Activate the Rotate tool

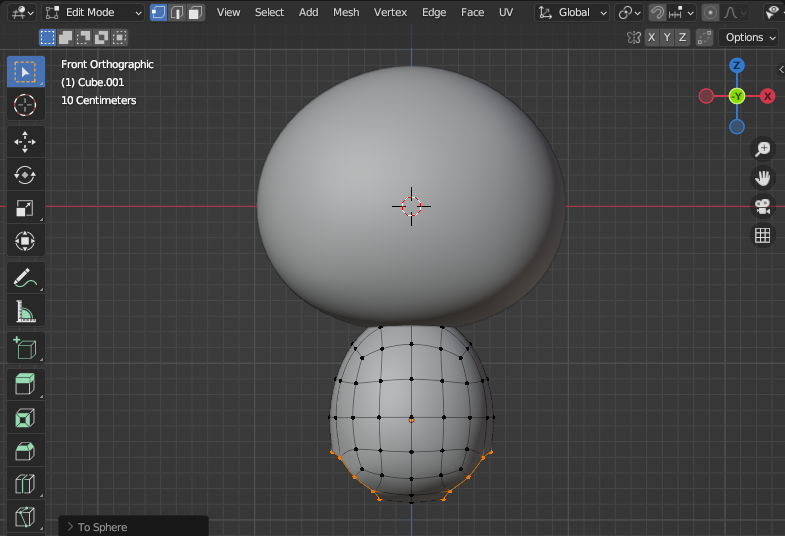[25, 175]
